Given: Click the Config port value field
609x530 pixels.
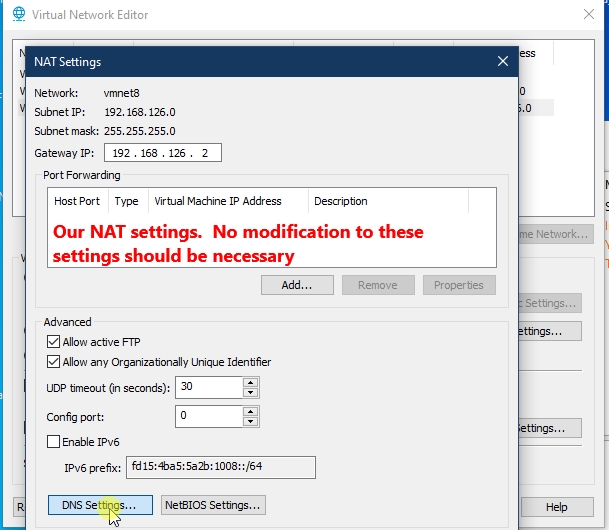Looking at the screenshot, I should (x=209, y=416).
